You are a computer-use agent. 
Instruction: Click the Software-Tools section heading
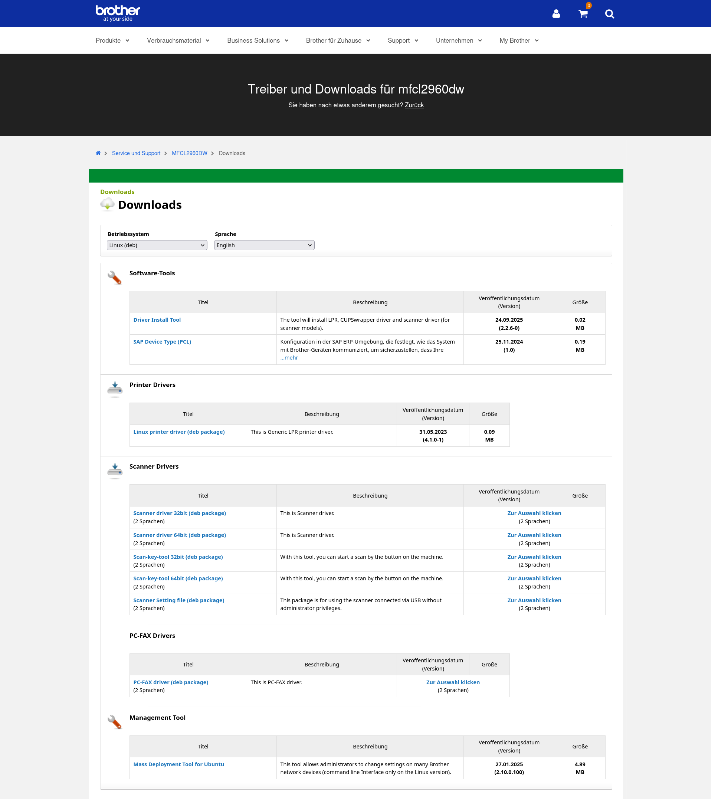(x=152, y=273)
